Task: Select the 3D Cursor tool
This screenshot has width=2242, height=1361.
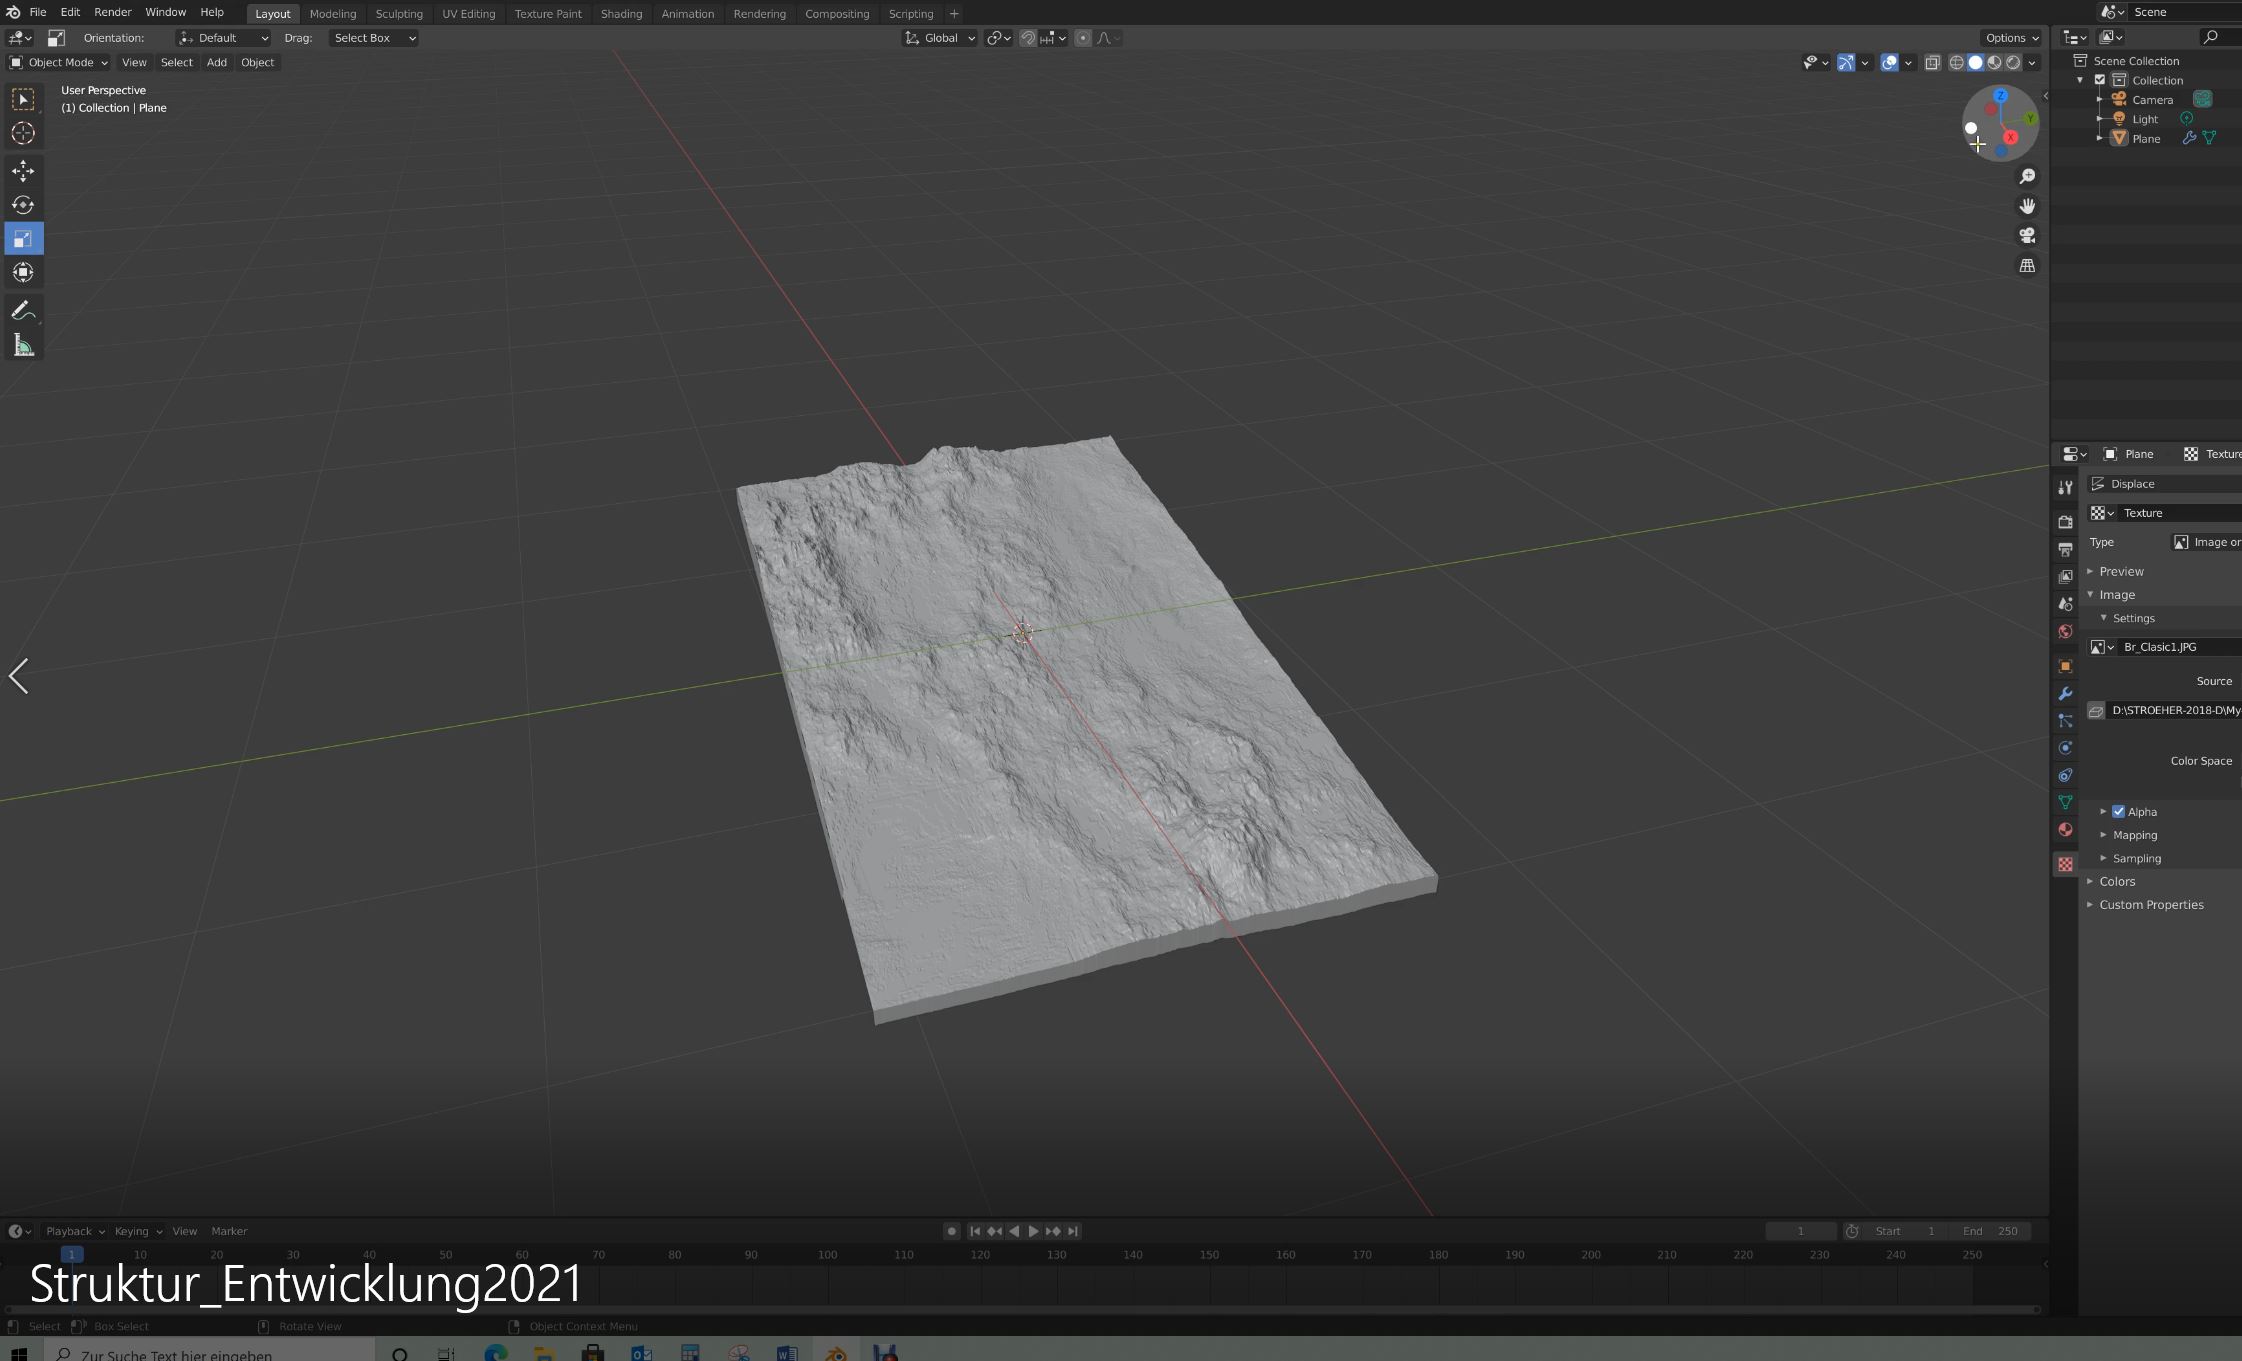Action: (23, 133)
